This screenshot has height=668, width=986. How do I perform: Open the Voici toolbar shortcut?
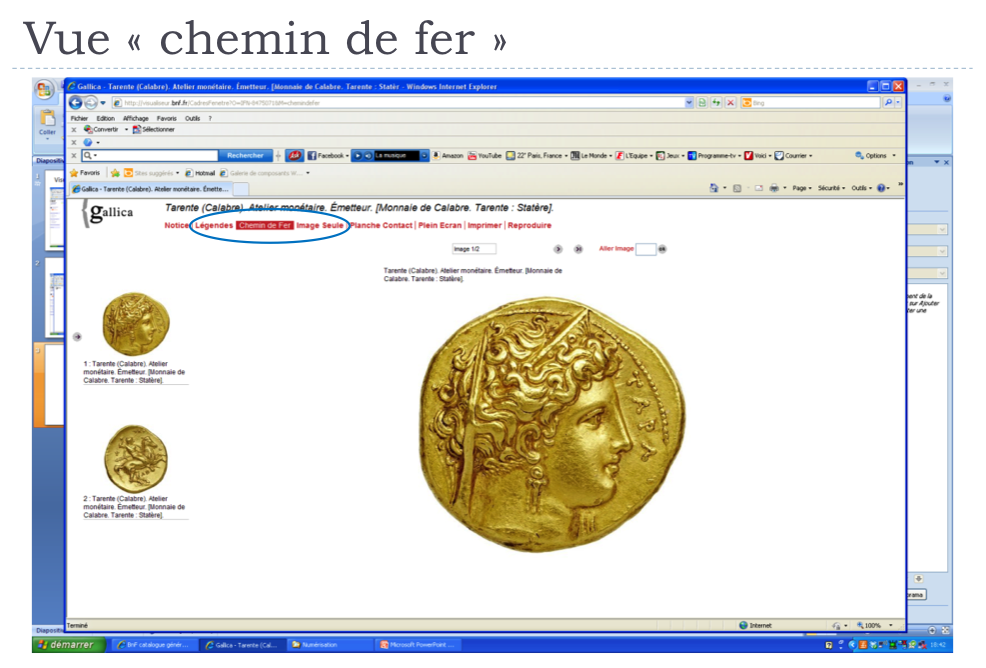[x=758, y=155]
